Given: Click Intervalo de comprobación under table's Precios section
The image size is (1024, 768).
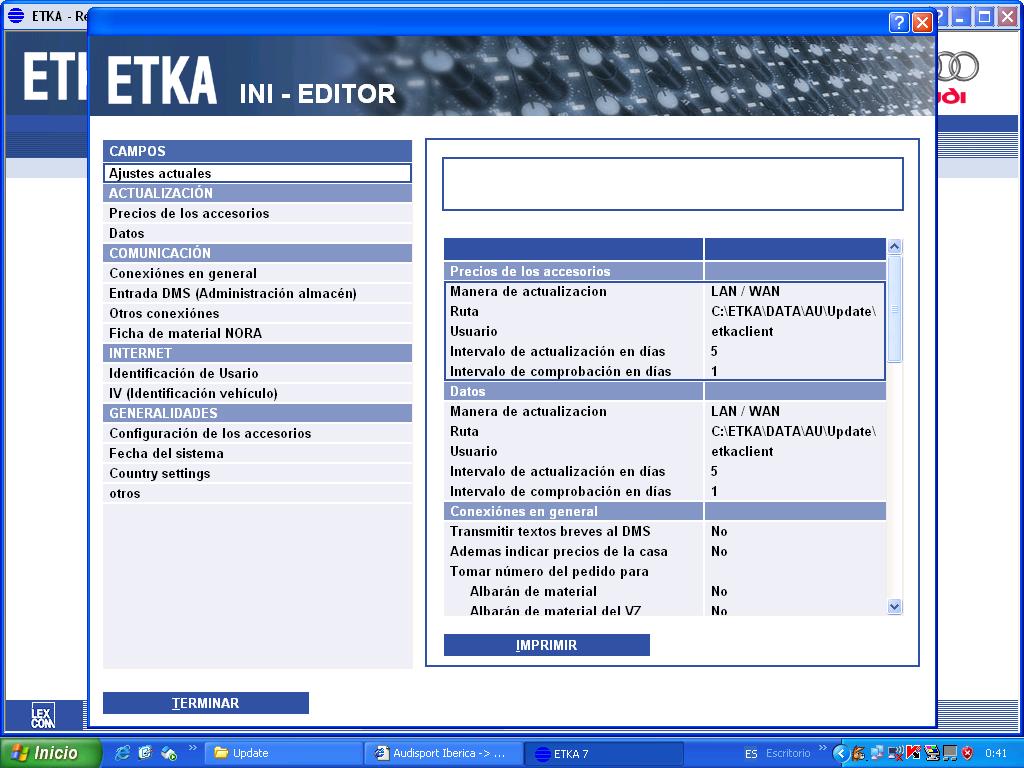Looking at the screenshot, I should pyautogui.click(x=665, y=372).
